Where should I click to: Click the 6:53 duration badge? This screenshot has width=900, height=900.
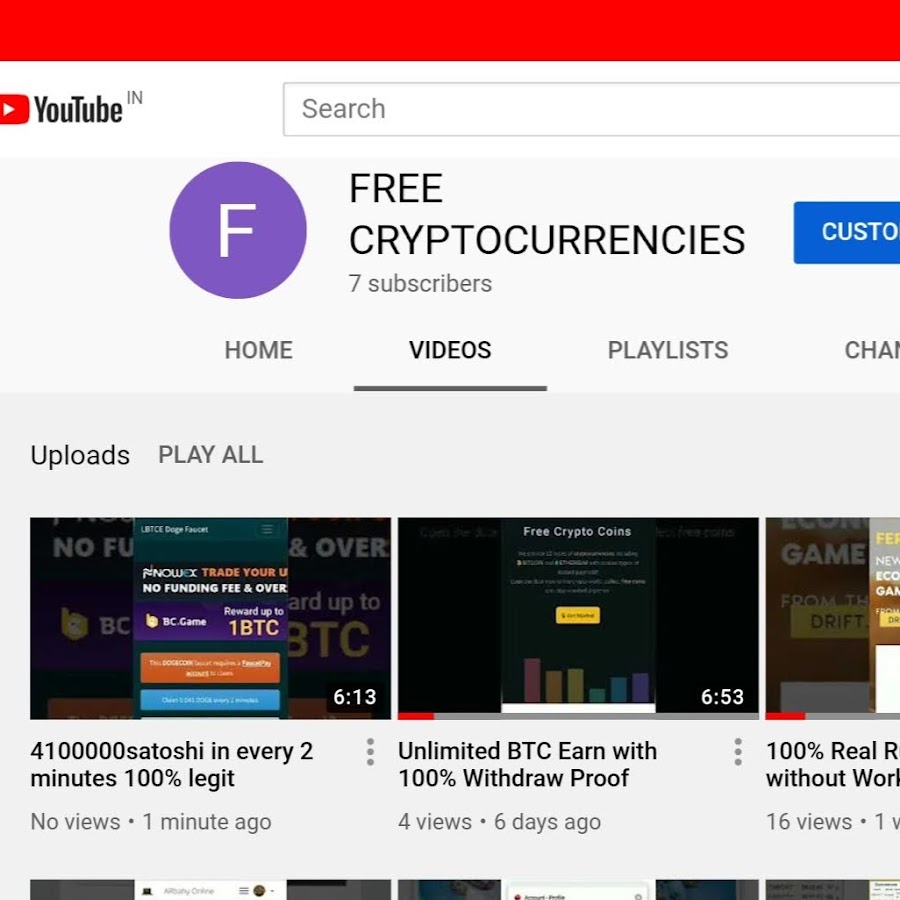coord(722,697)
